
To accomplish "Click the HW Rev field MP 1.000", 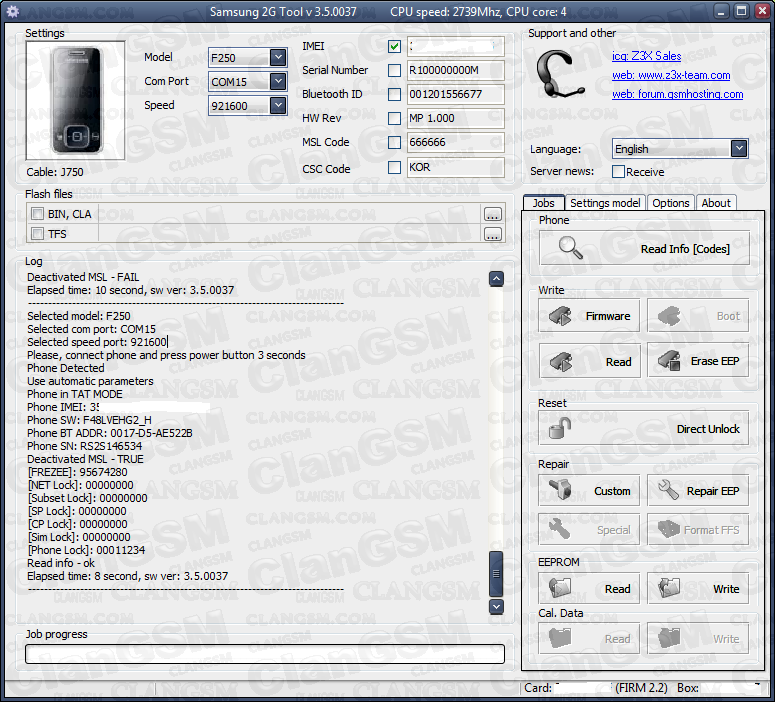I will click(x=455, y=118).
